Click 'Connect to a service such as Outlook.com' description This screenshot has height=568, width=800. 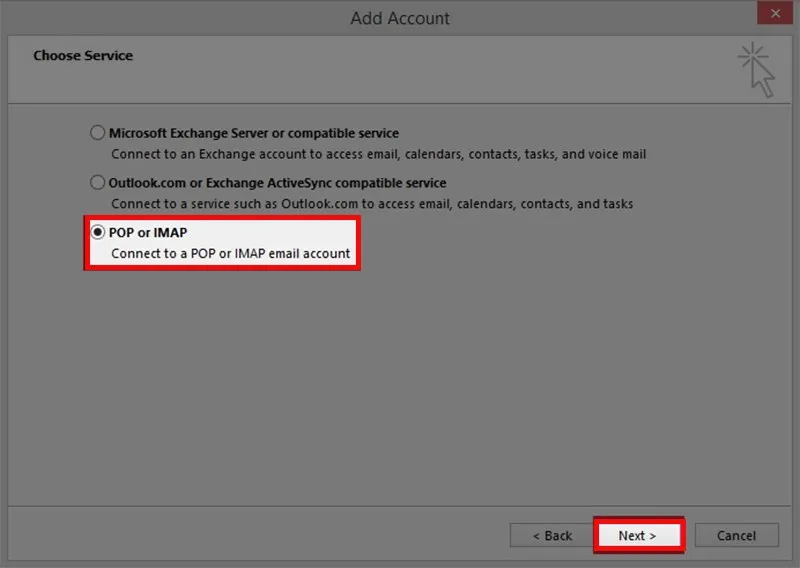[372, 204]
